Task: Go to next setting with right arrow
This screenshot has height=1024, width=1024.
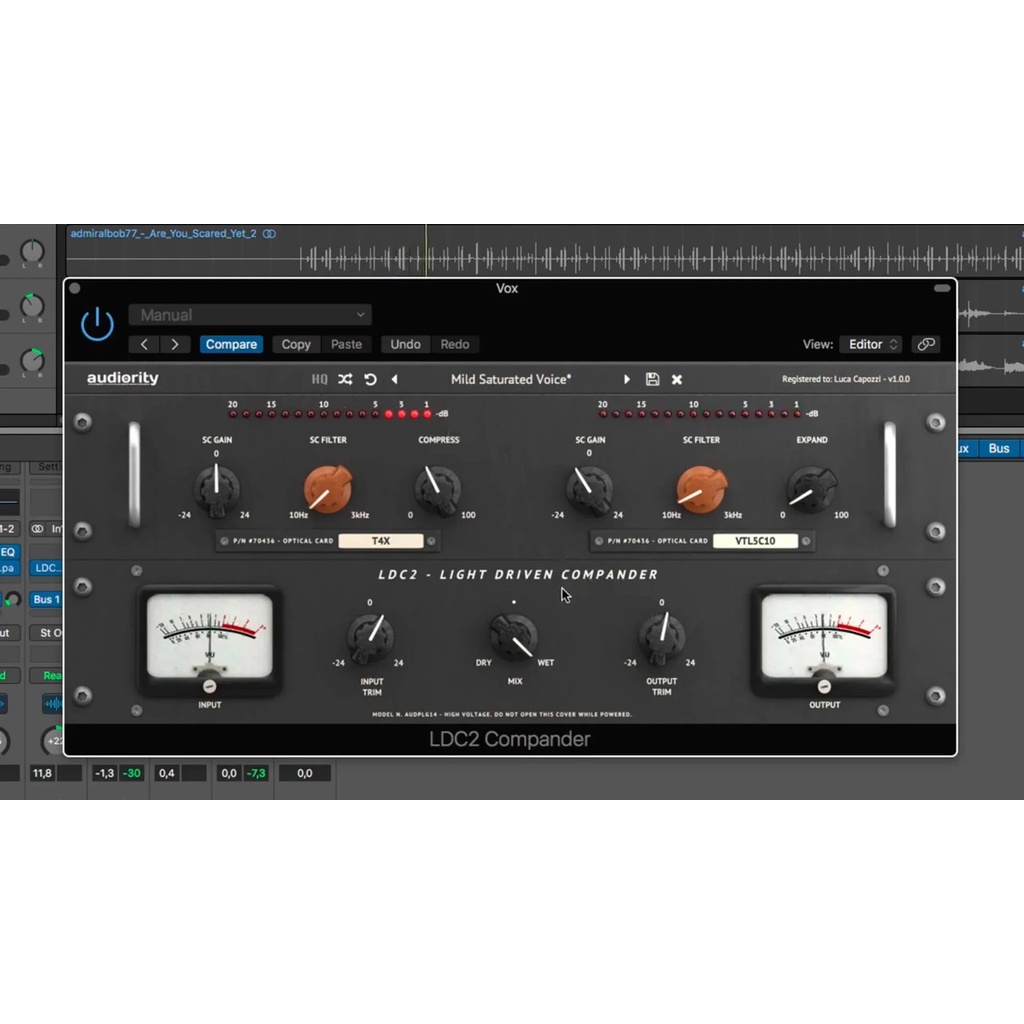Action: coord(174,344)
